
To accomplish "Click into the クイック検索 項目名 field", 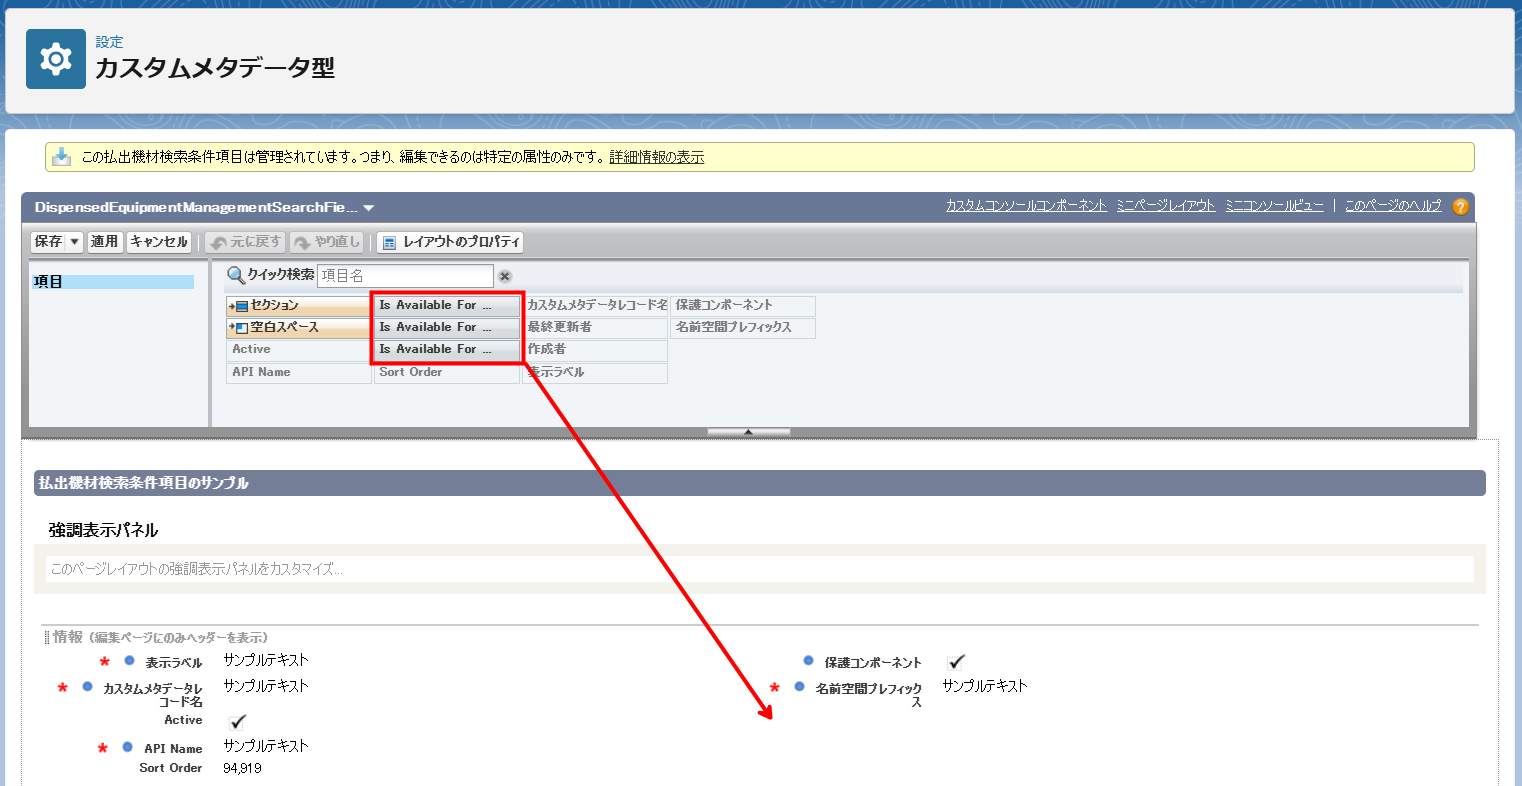I will click(405, 276).
